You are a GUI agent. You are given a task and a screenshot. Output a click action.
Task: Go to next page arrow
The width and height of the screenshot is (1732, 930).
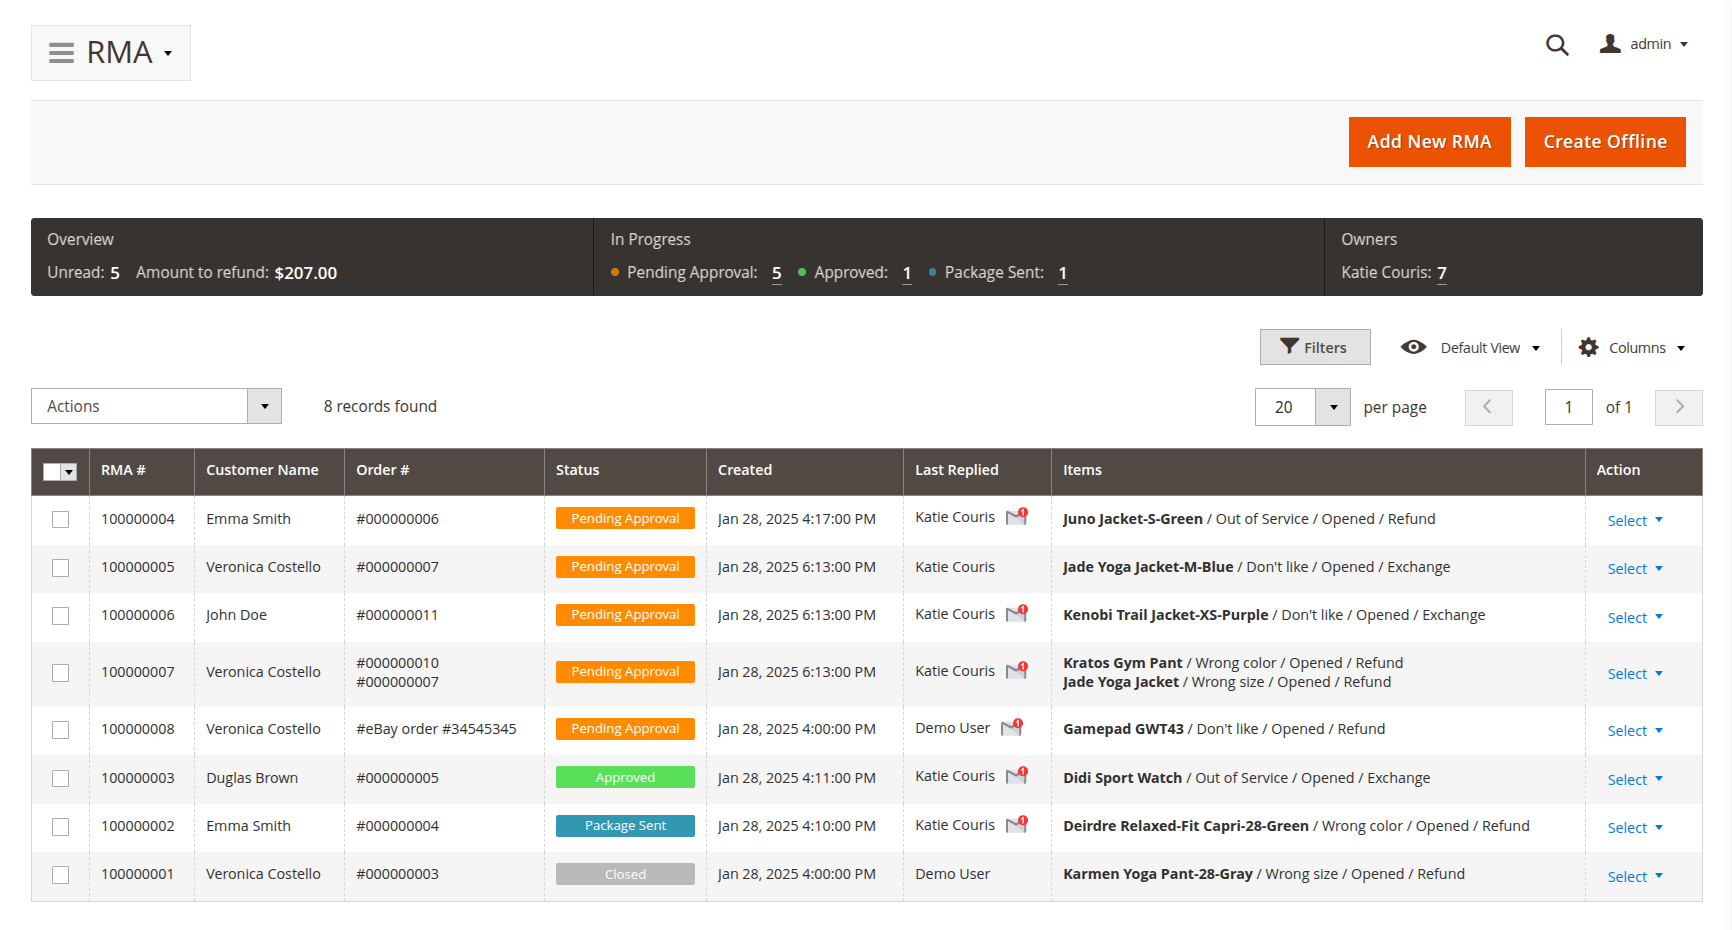[1678, 407]
